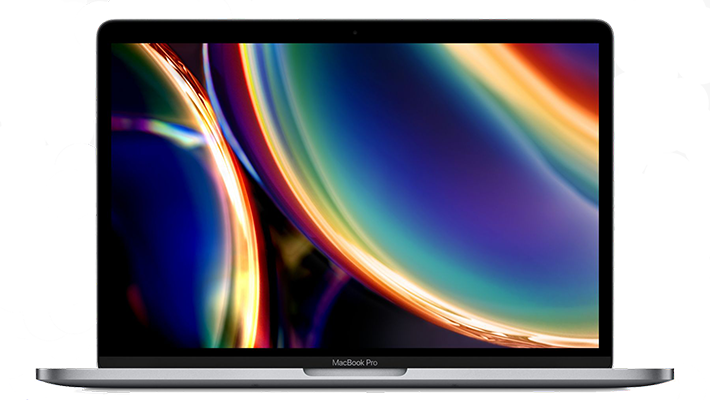Screen dimensions: 710x400
Task: Click the webcam dot above the display
Action: pos(355,32)
